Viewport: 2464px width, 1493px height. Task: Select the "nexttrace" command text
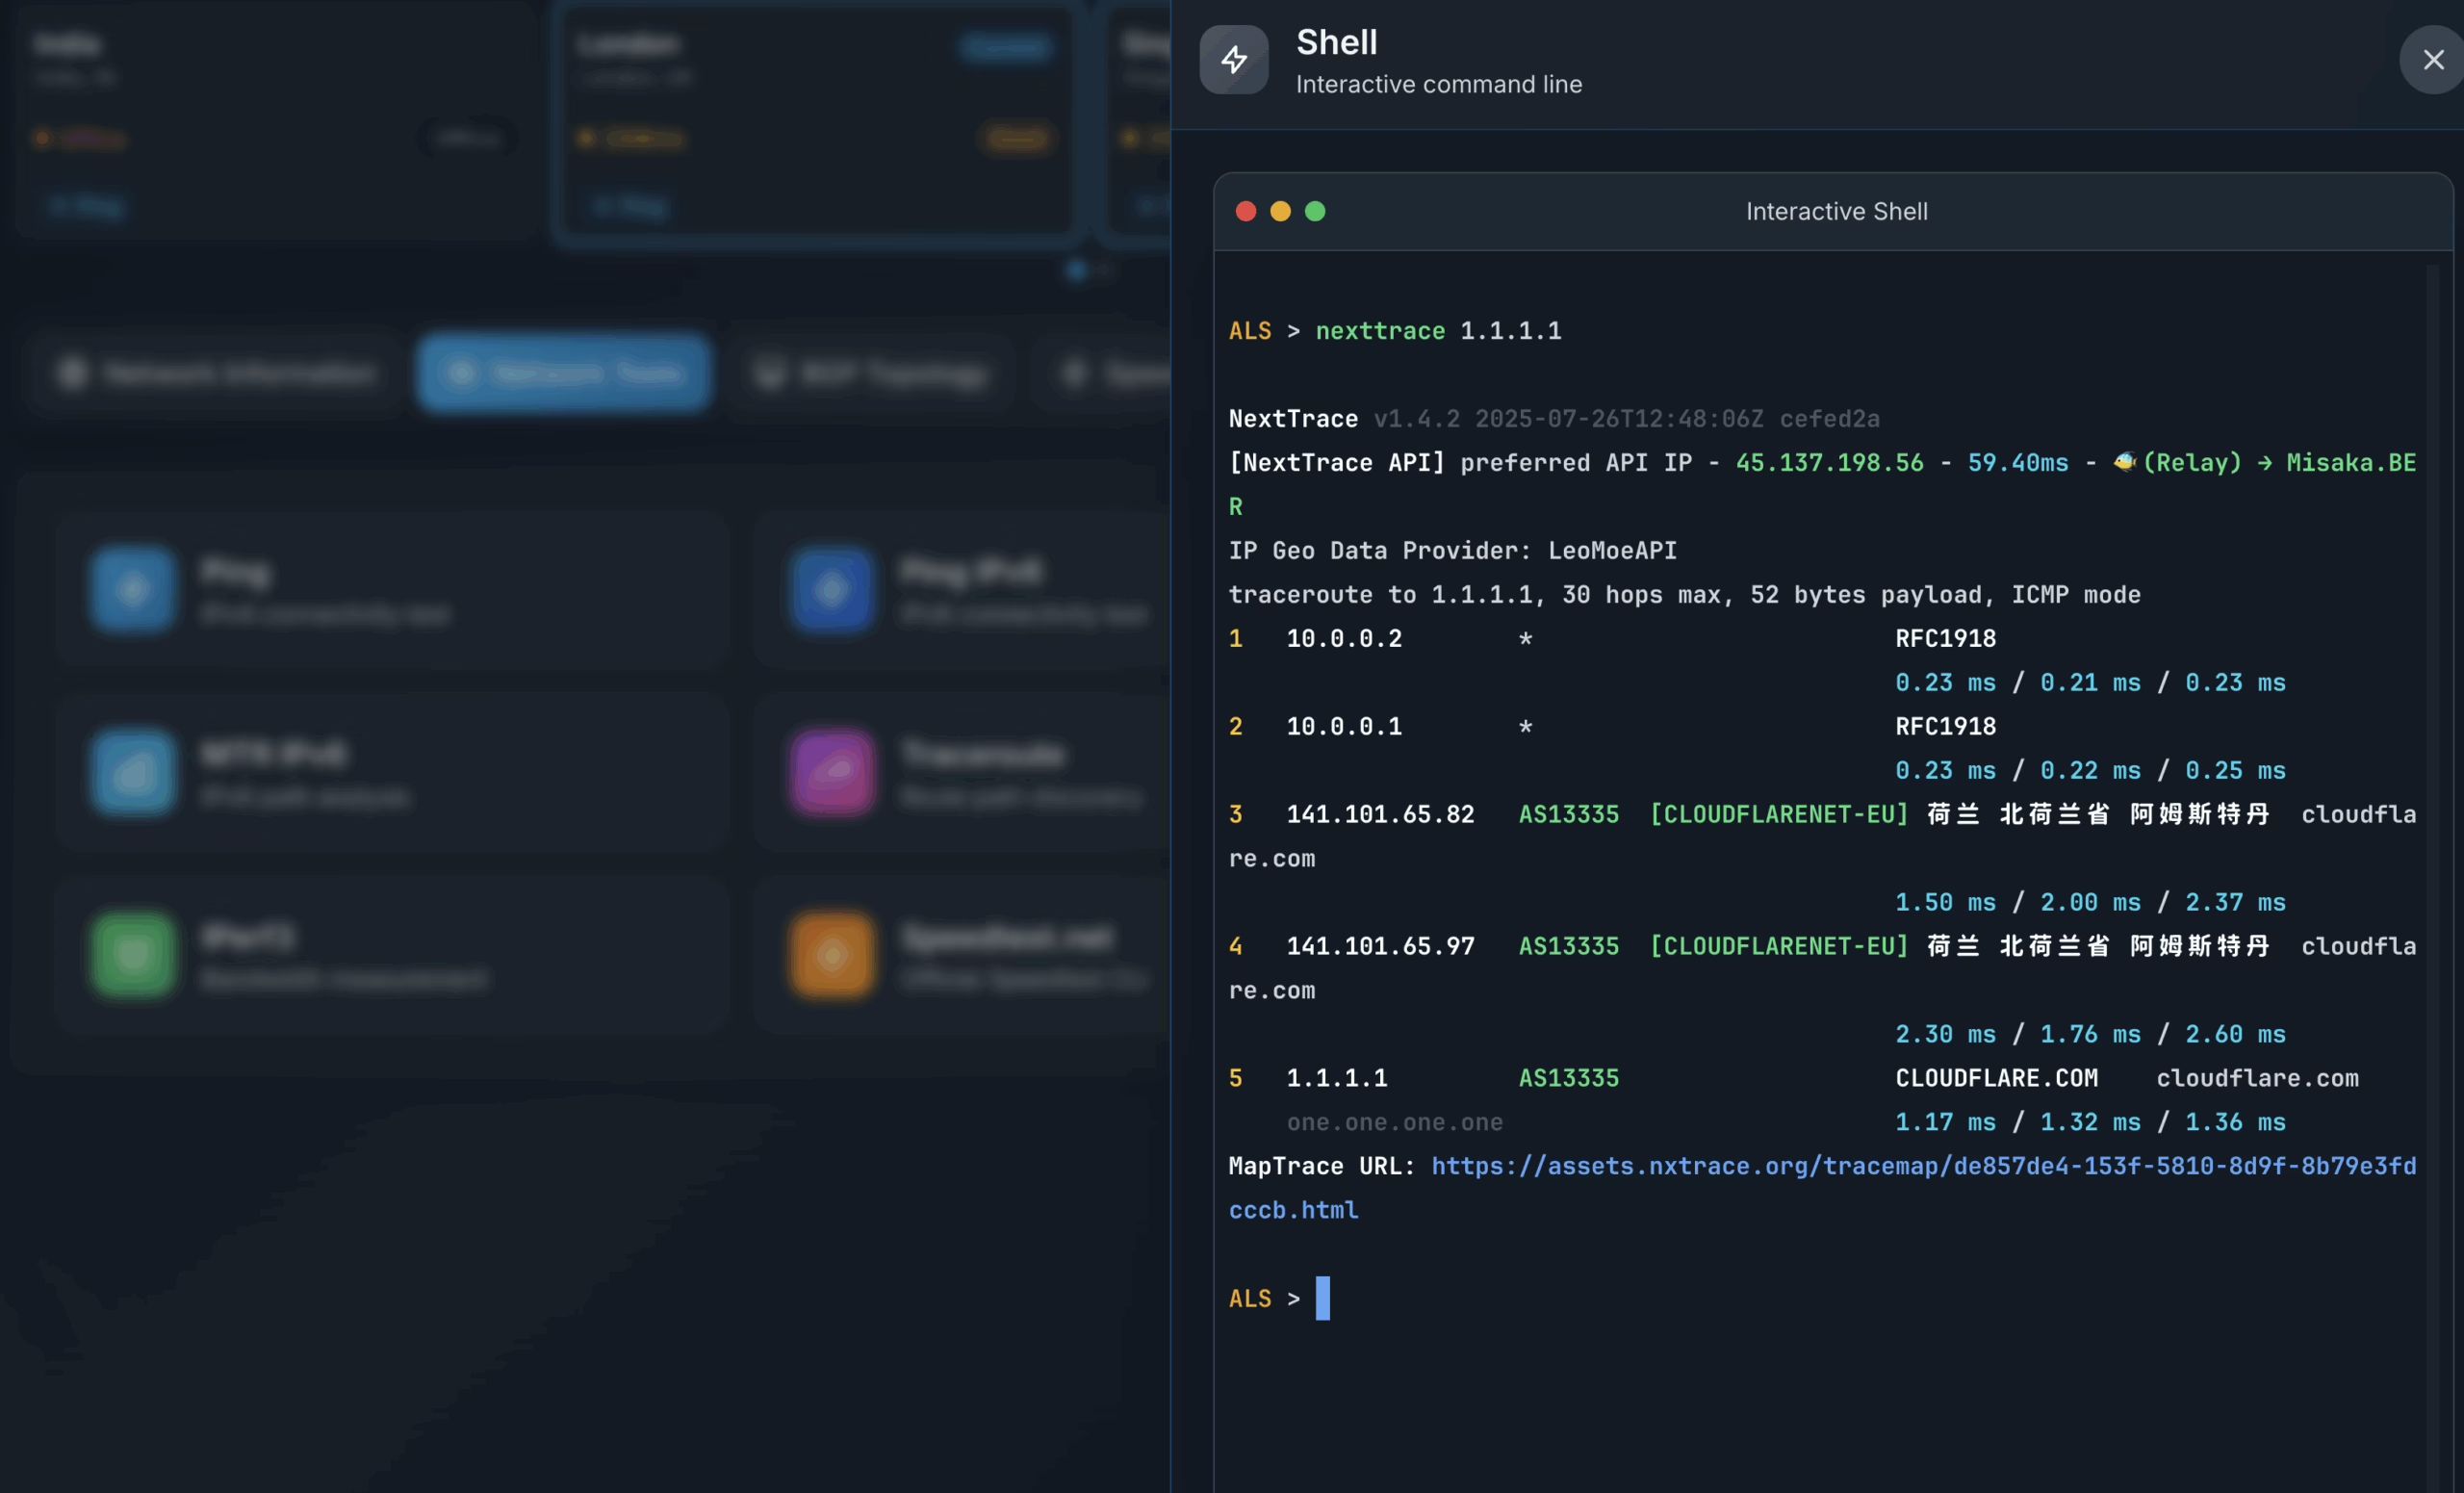(1380, 331)
